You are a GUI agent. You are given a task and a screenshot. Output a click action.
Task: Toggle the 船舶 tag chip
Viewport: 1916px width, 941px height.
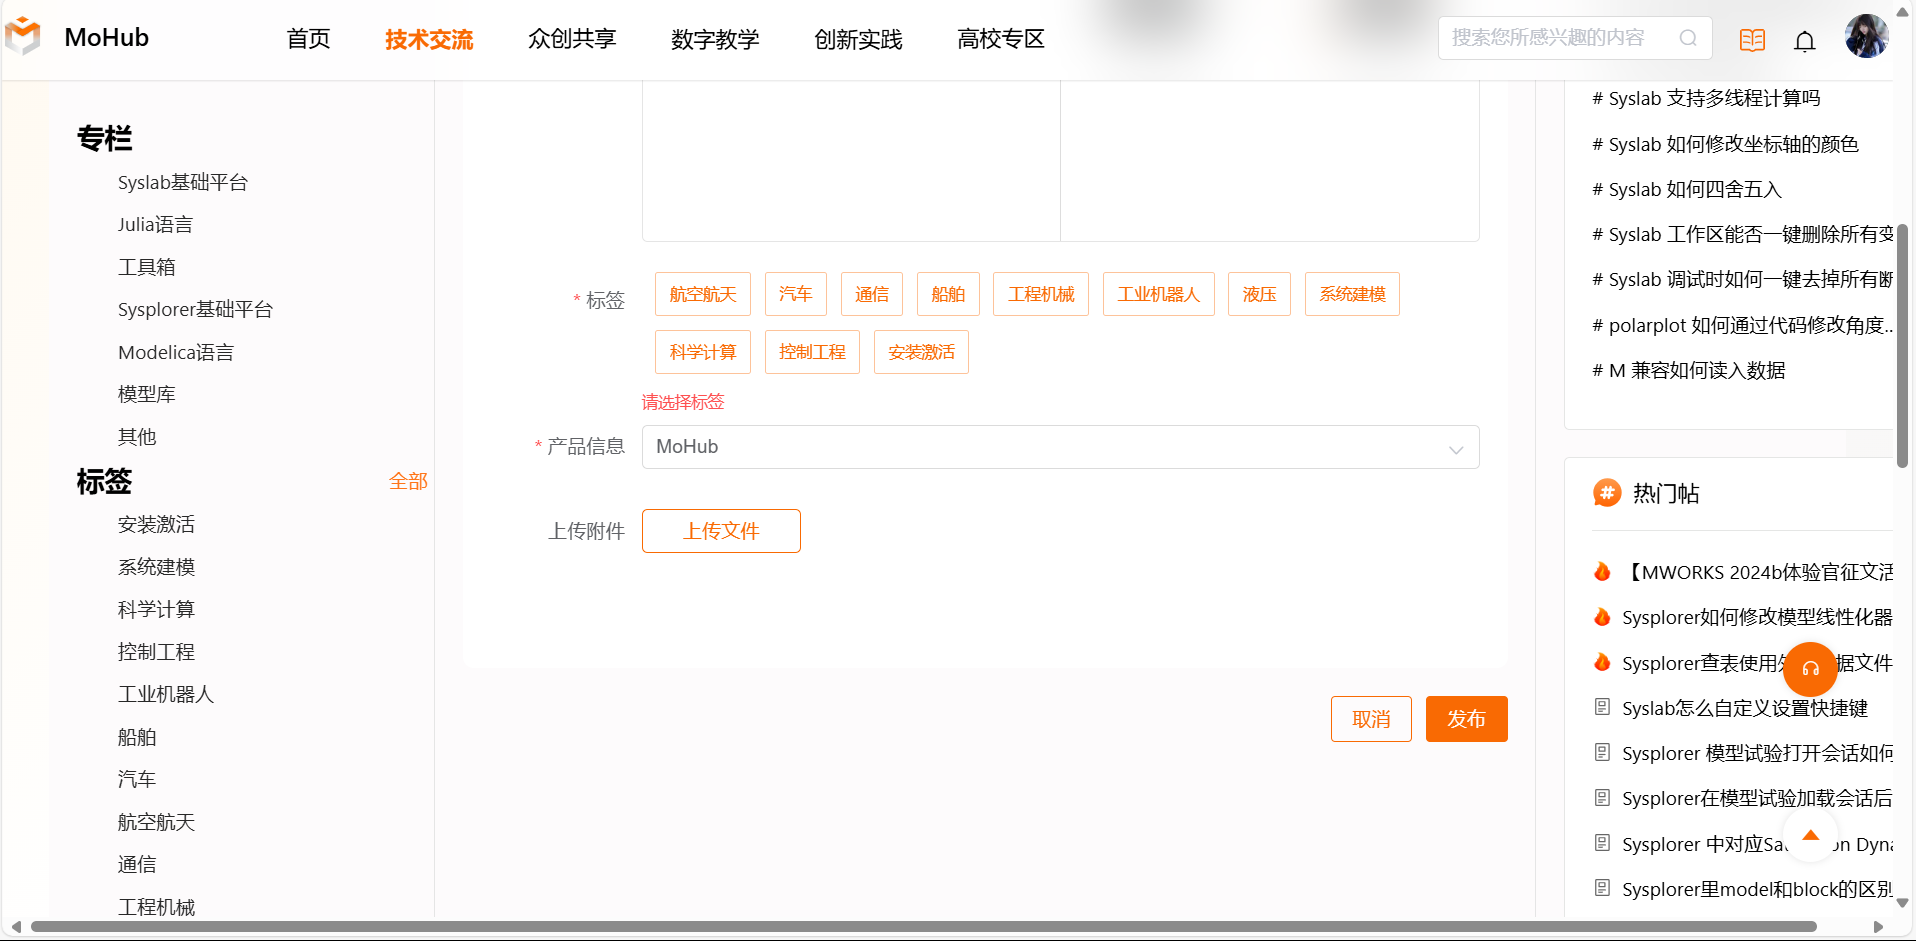click(x=948, y=294)
